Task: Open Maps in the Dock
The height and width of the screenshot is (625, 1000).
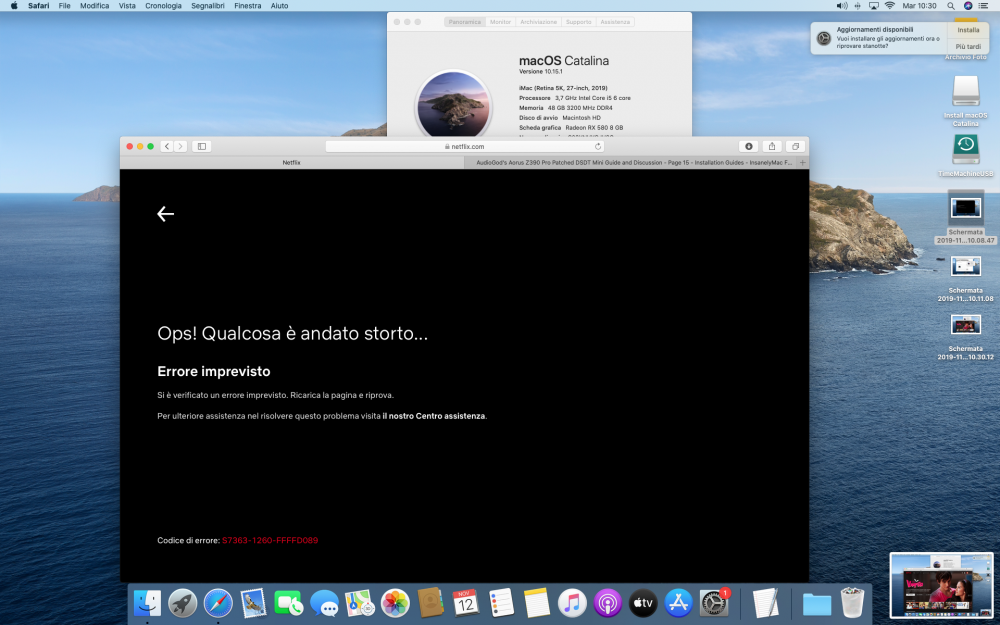Action: 360,602
